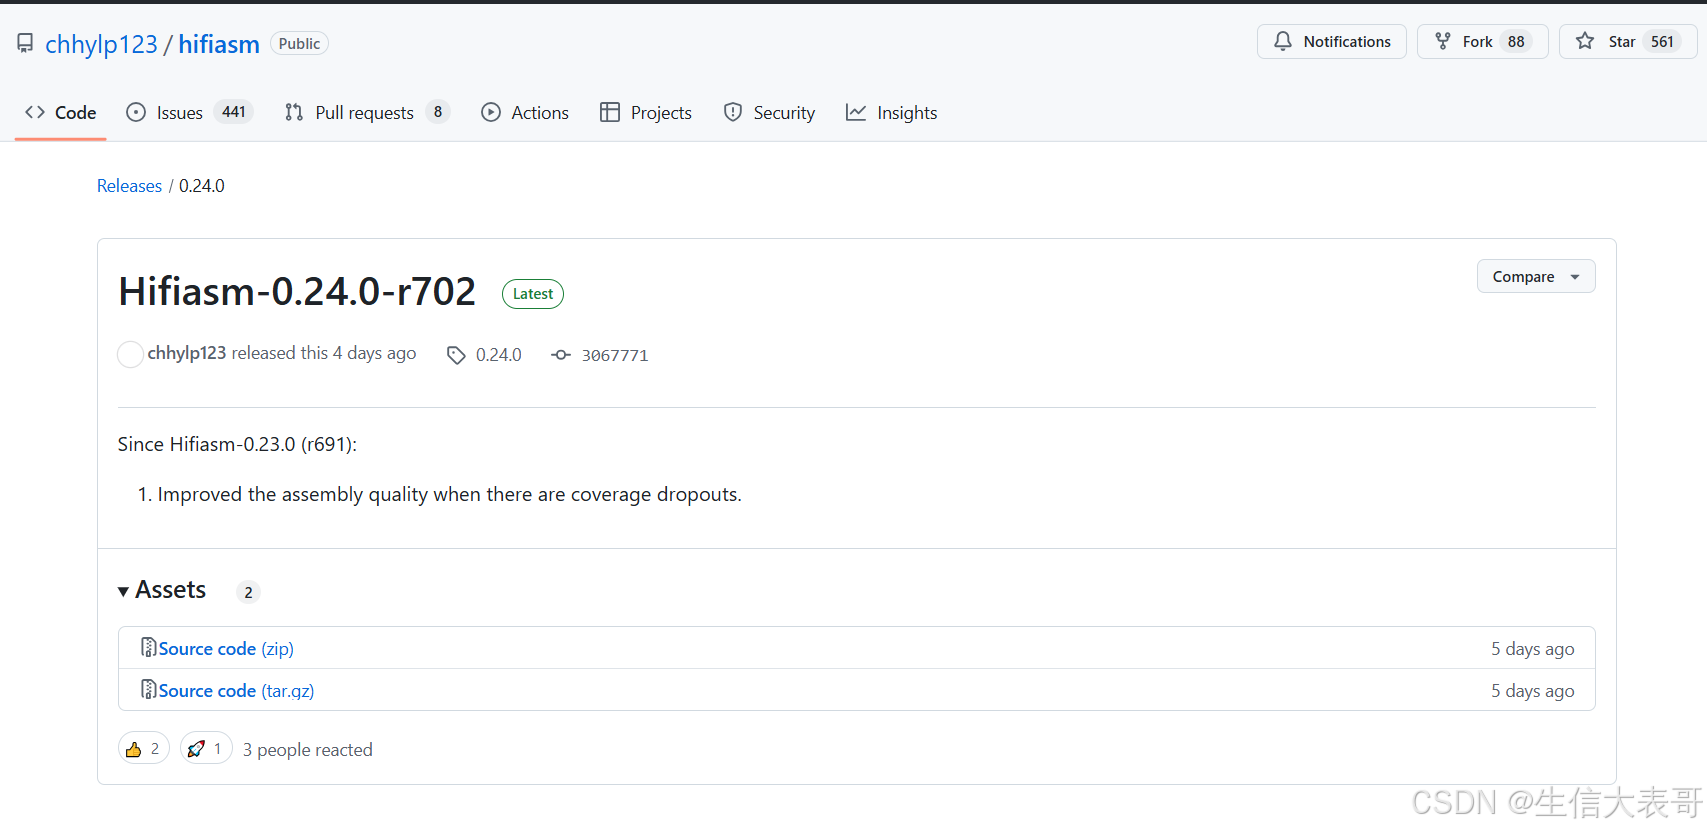Toggle the thumbs up reaction
The width and height of the screenshot is (1707, 832).
(144, 749)
